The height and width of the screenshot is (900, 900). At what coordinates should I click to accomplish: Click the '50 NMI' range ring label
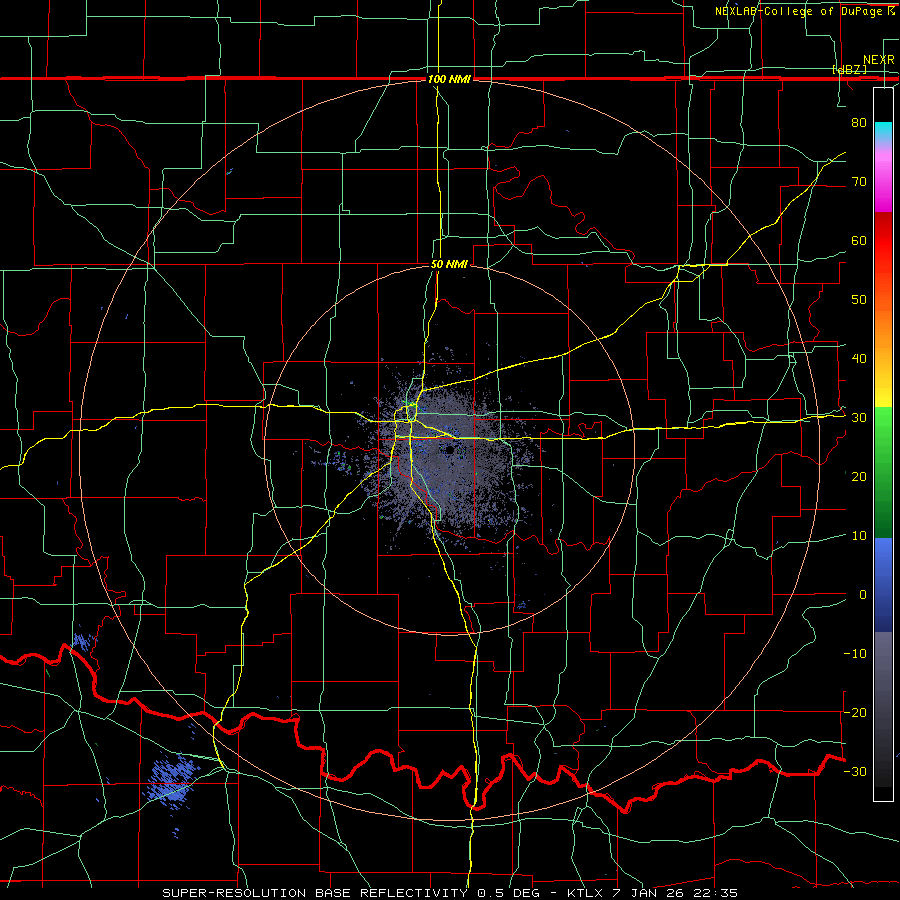(449, 265)
